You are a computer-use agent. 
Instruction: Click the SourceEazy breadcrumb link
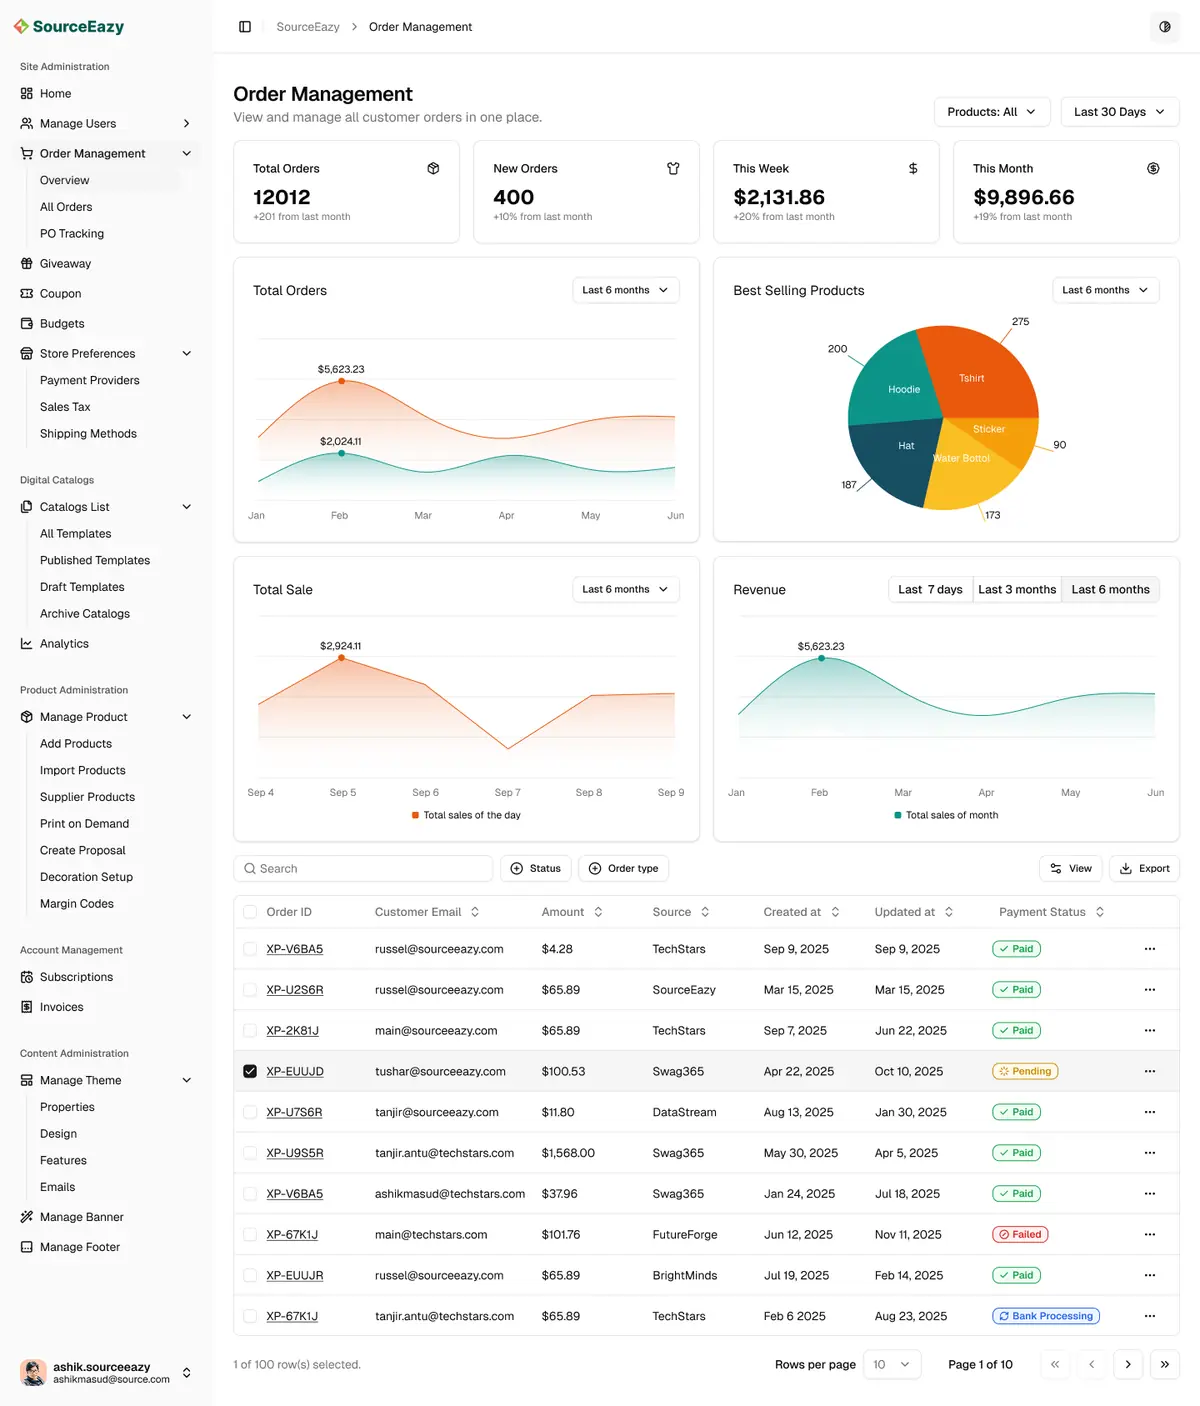(308, 27)
